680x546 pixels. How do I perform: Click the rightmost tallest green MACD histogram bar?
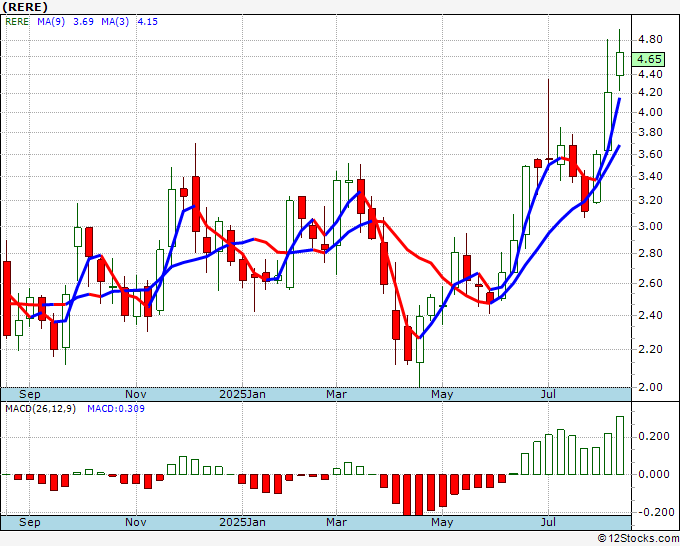620,445
